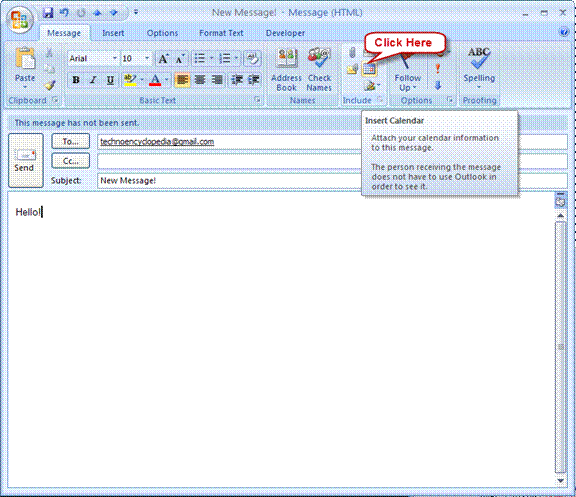Click the Save icon in quick access toolbar
Viewport: 576px width, 497px height.
(x=48, y=13)
